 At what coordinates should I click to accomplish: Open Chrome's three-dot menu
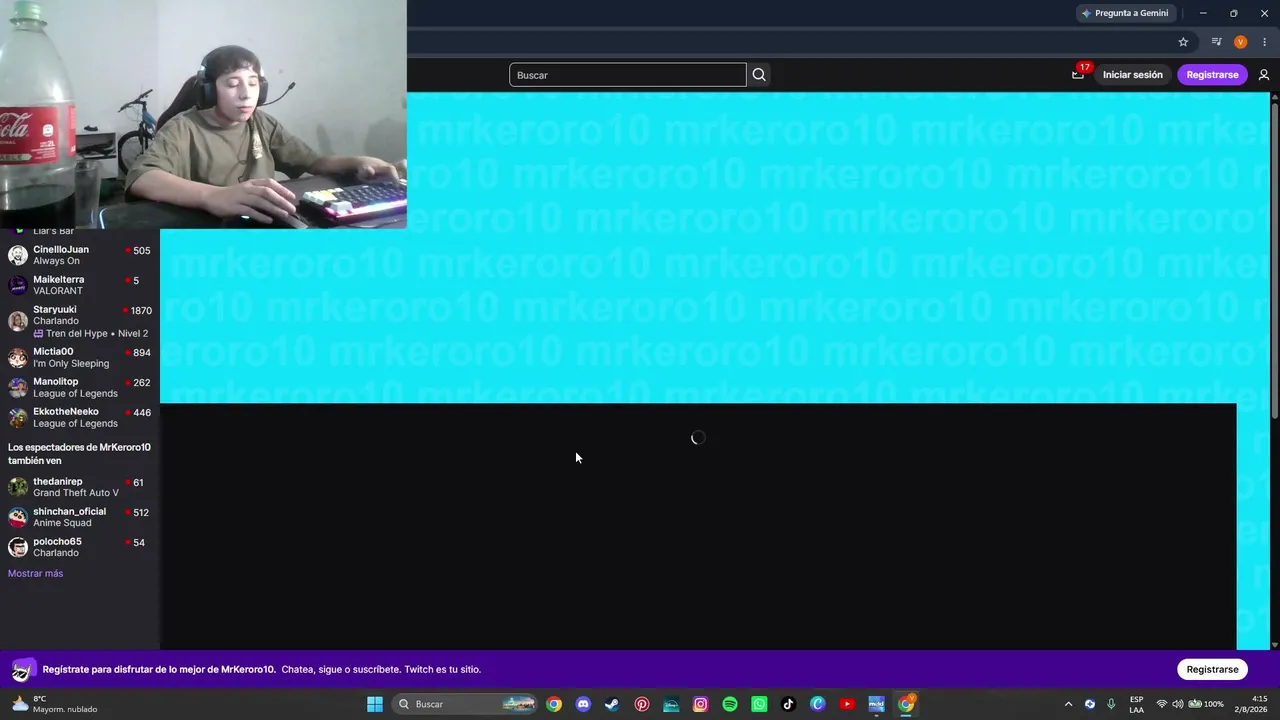1264,42
